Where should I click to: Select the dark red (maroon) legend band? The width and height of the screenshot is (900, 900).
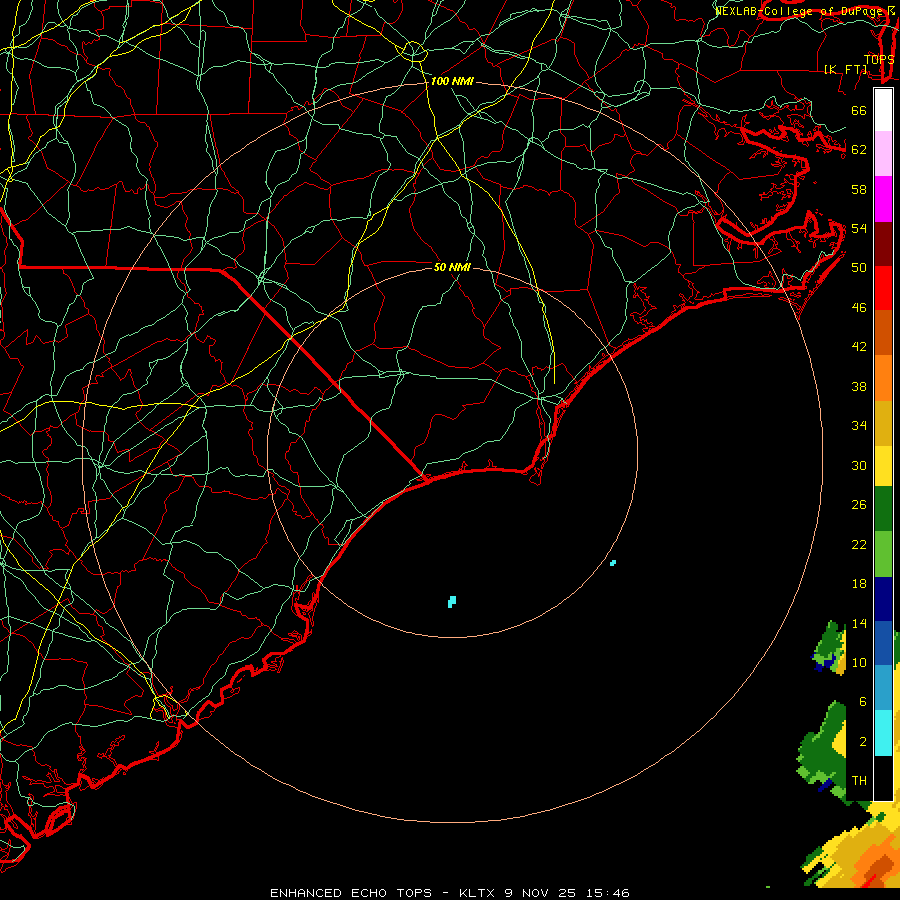click(883, 243)
